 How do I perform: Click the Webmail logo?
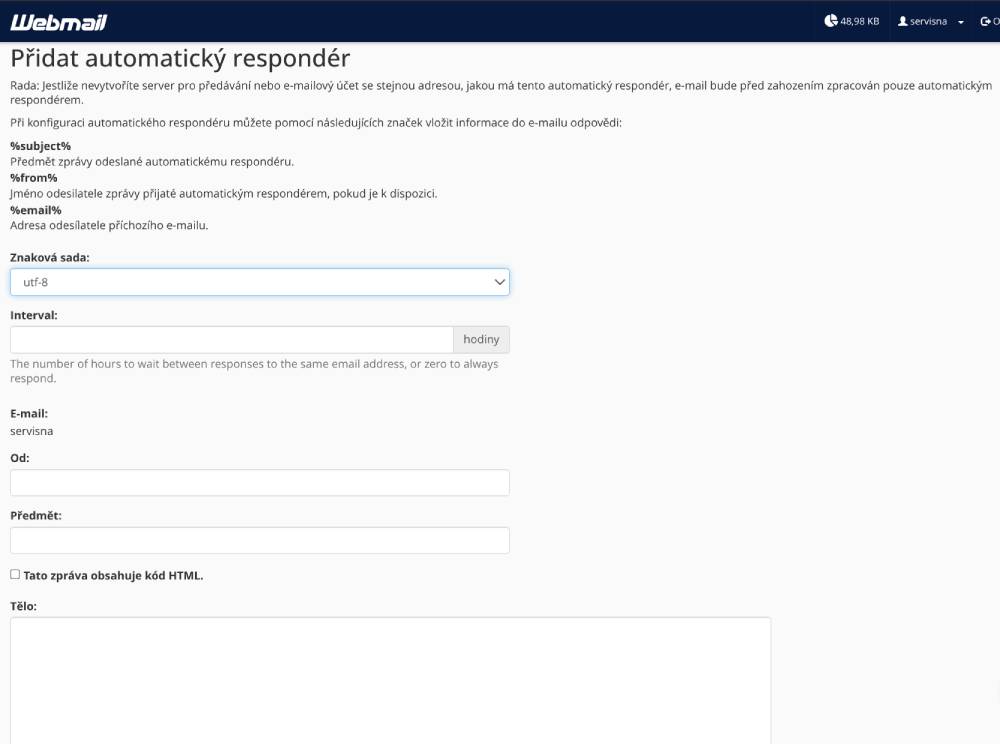pos(58,22)
